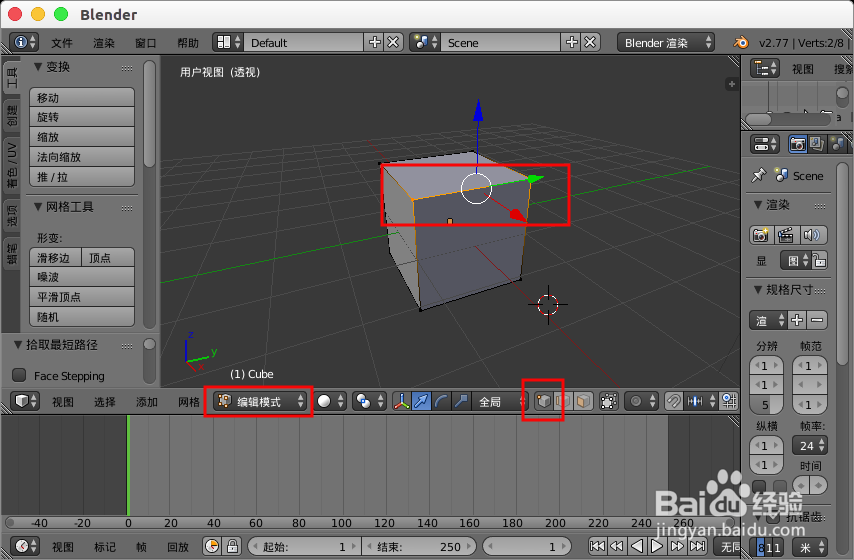Add a new screen layout next to Default

pos(375,42)
